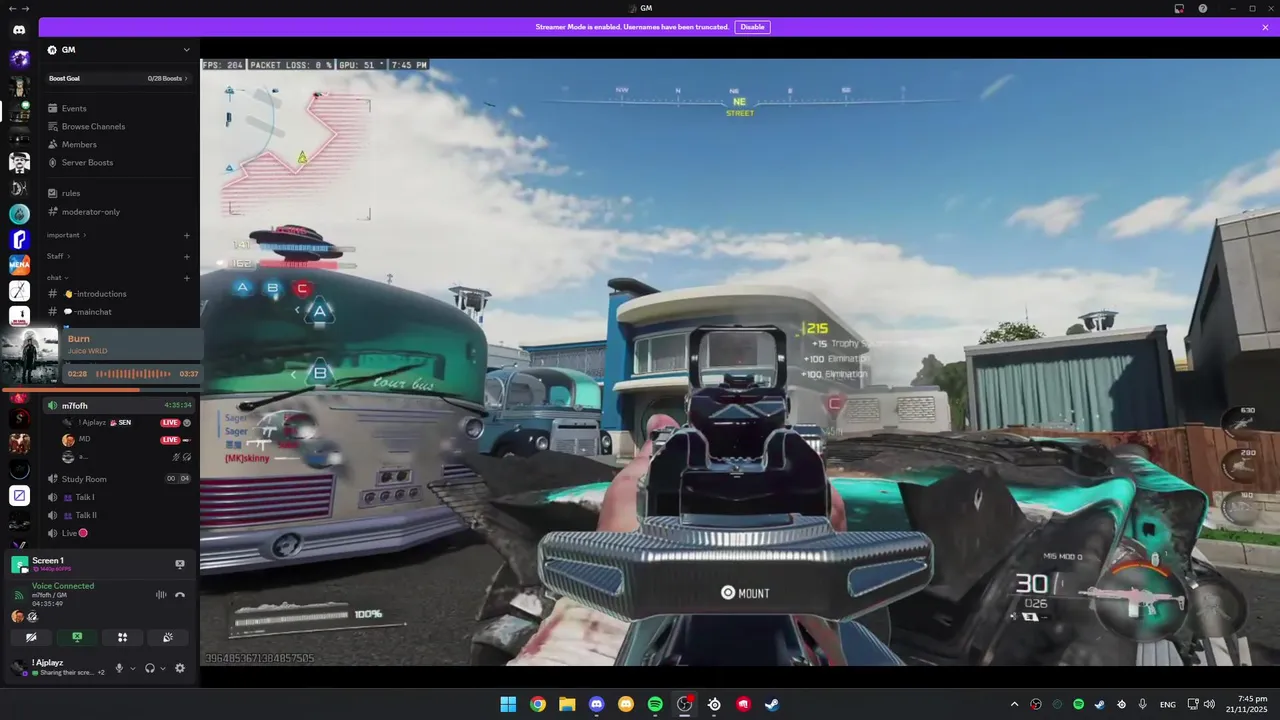This screenshot has height=720, width=1280.
Task: Open Discord help question mark
Action: pyautogui.click(x=1203, y=8)
